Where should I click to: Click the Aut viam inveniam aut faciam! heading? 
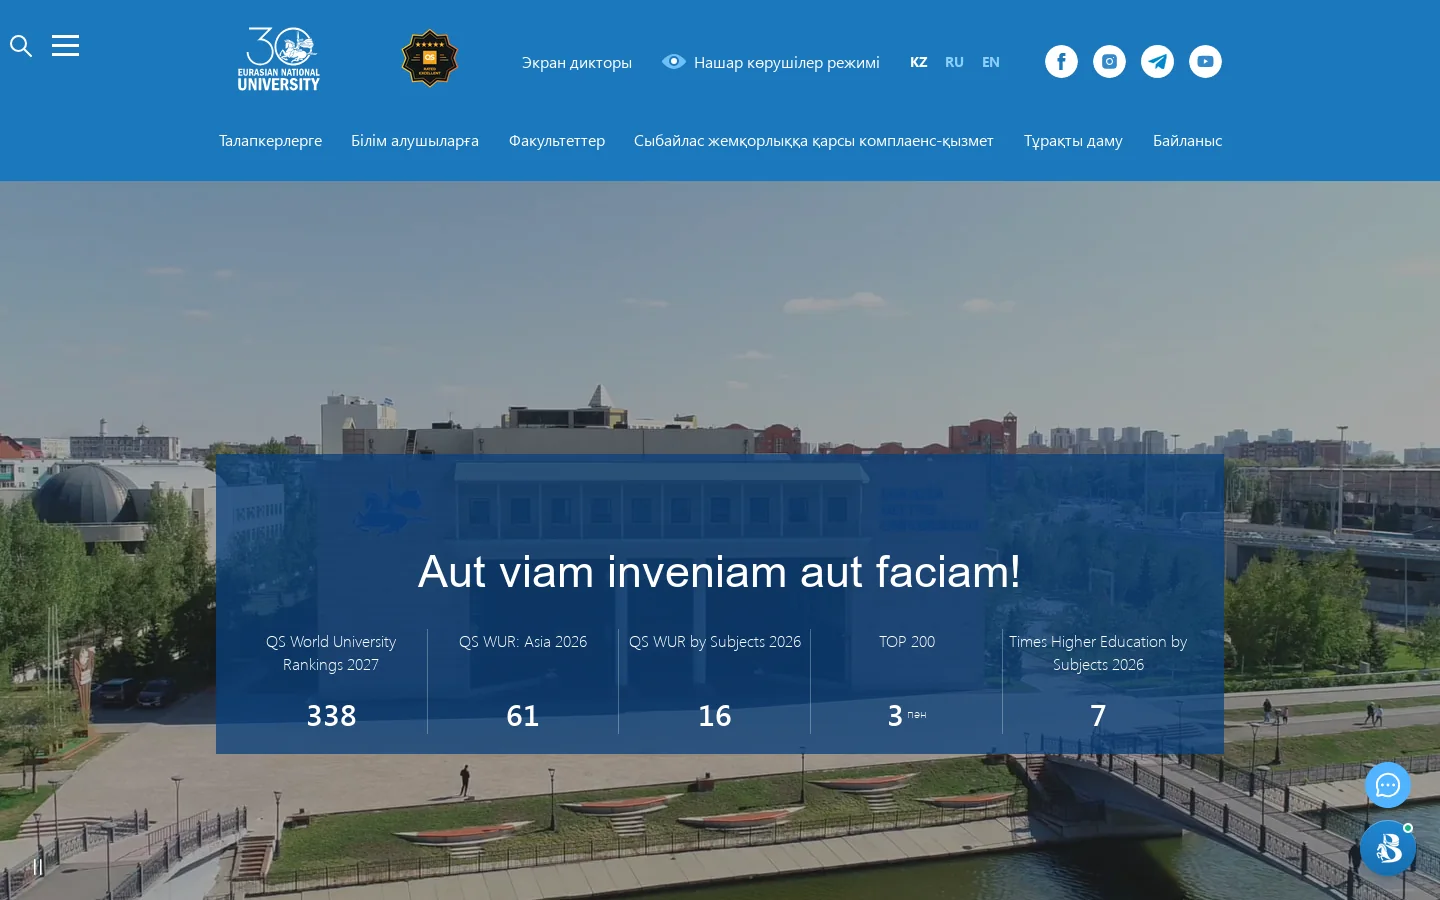click(720, 572)
